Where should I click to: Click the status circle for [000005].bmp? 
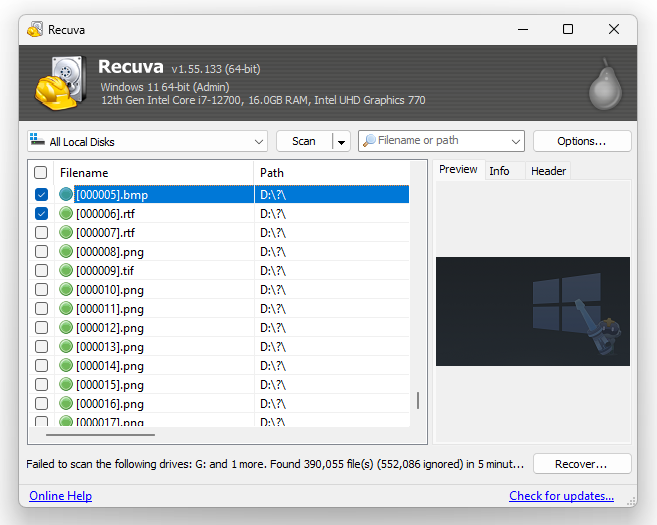[66, 194]
